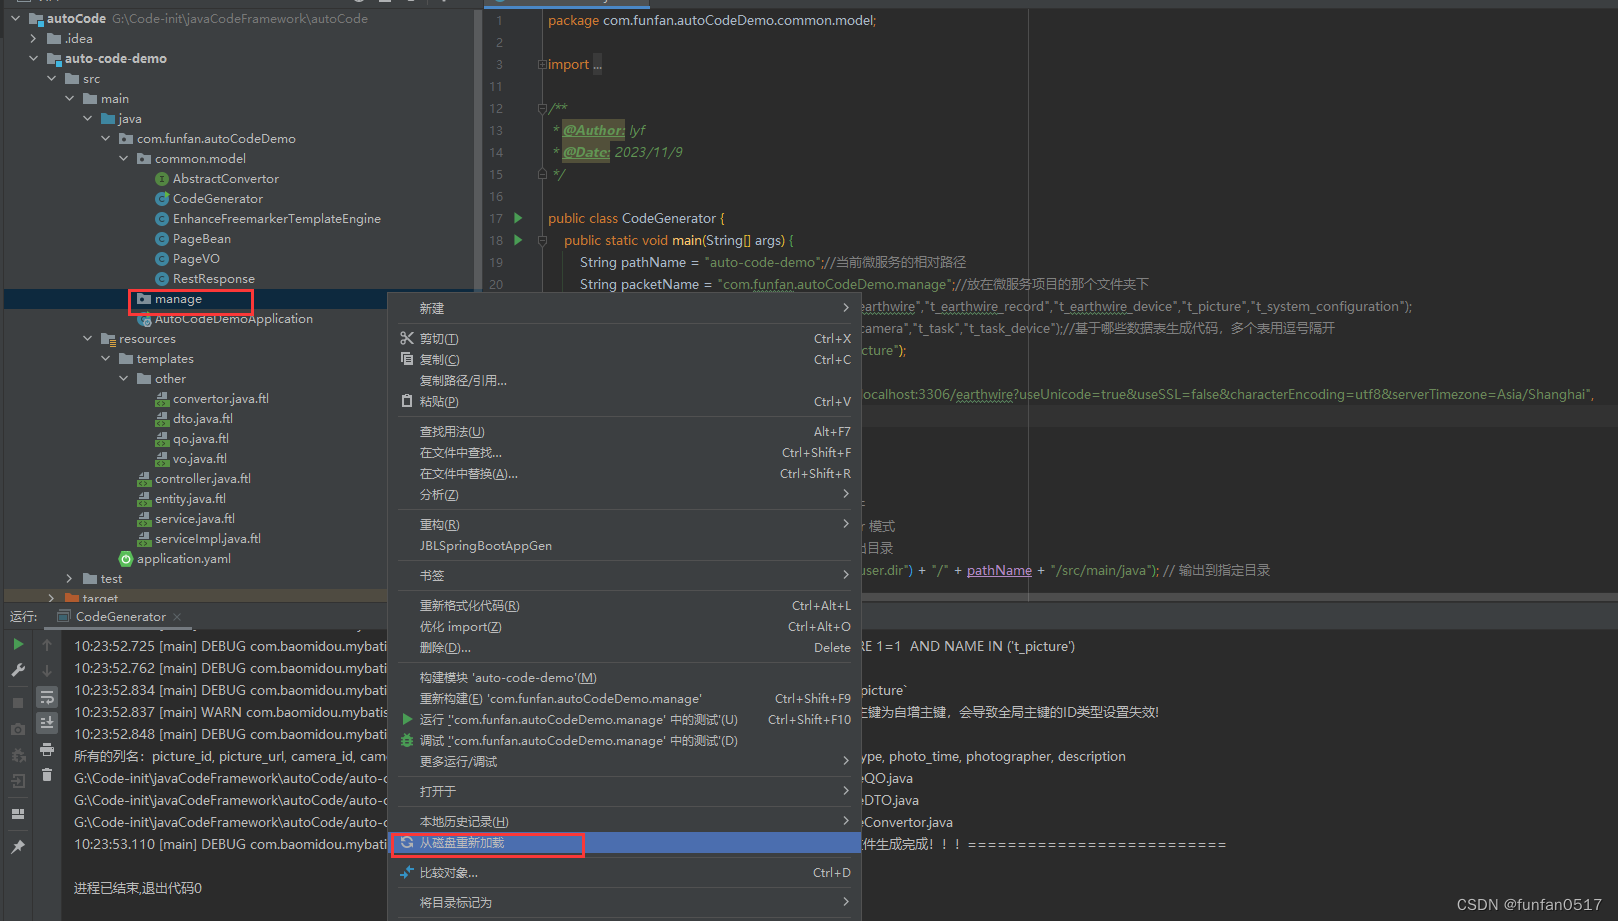Expand the test folder
This screenshot has height=921, width=1618.
point(70,579)
